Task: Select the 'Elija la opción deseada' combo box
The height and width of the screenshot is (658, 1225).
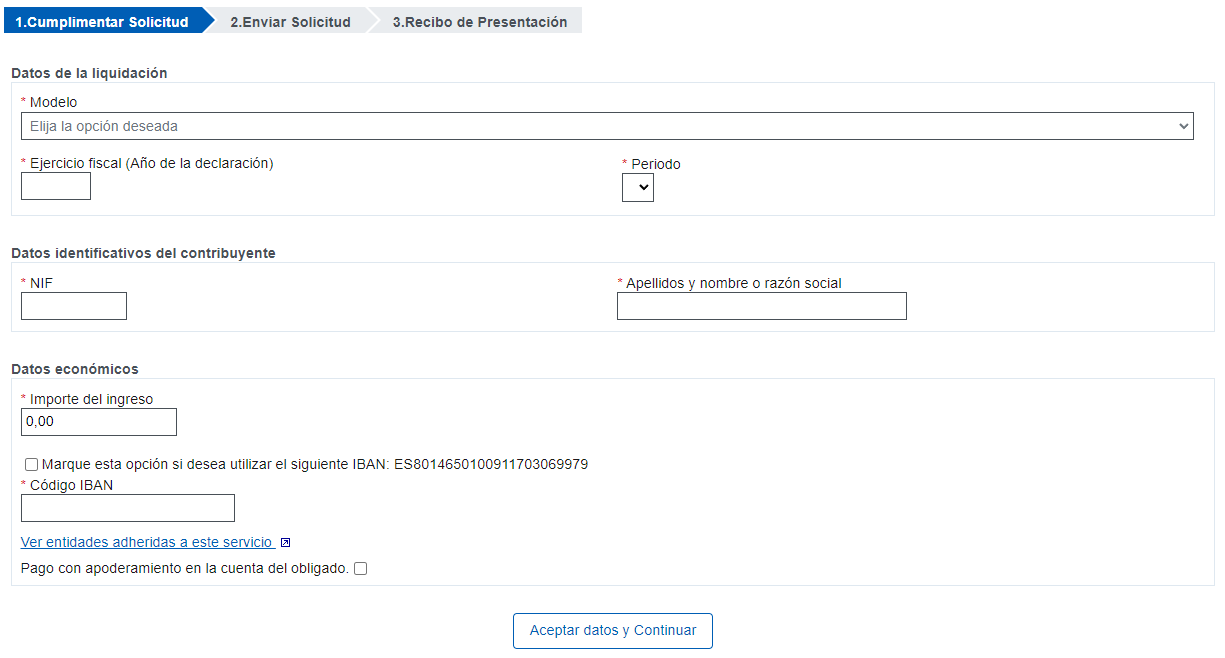Action: (607, 126)
